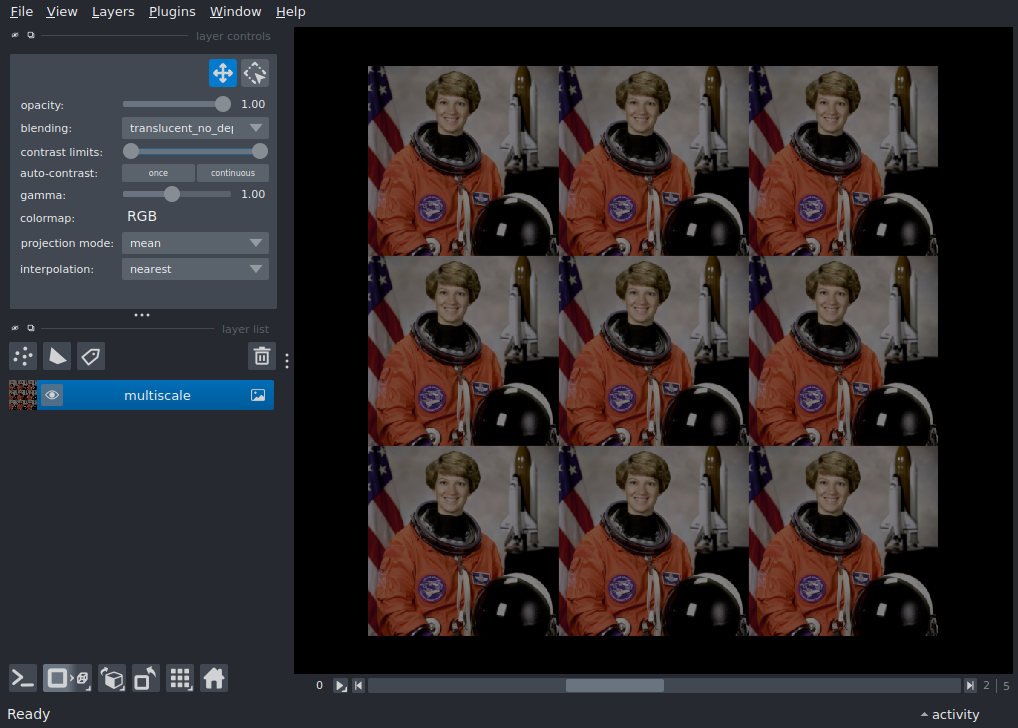Delete the multiscale layer

coord(261,356)
